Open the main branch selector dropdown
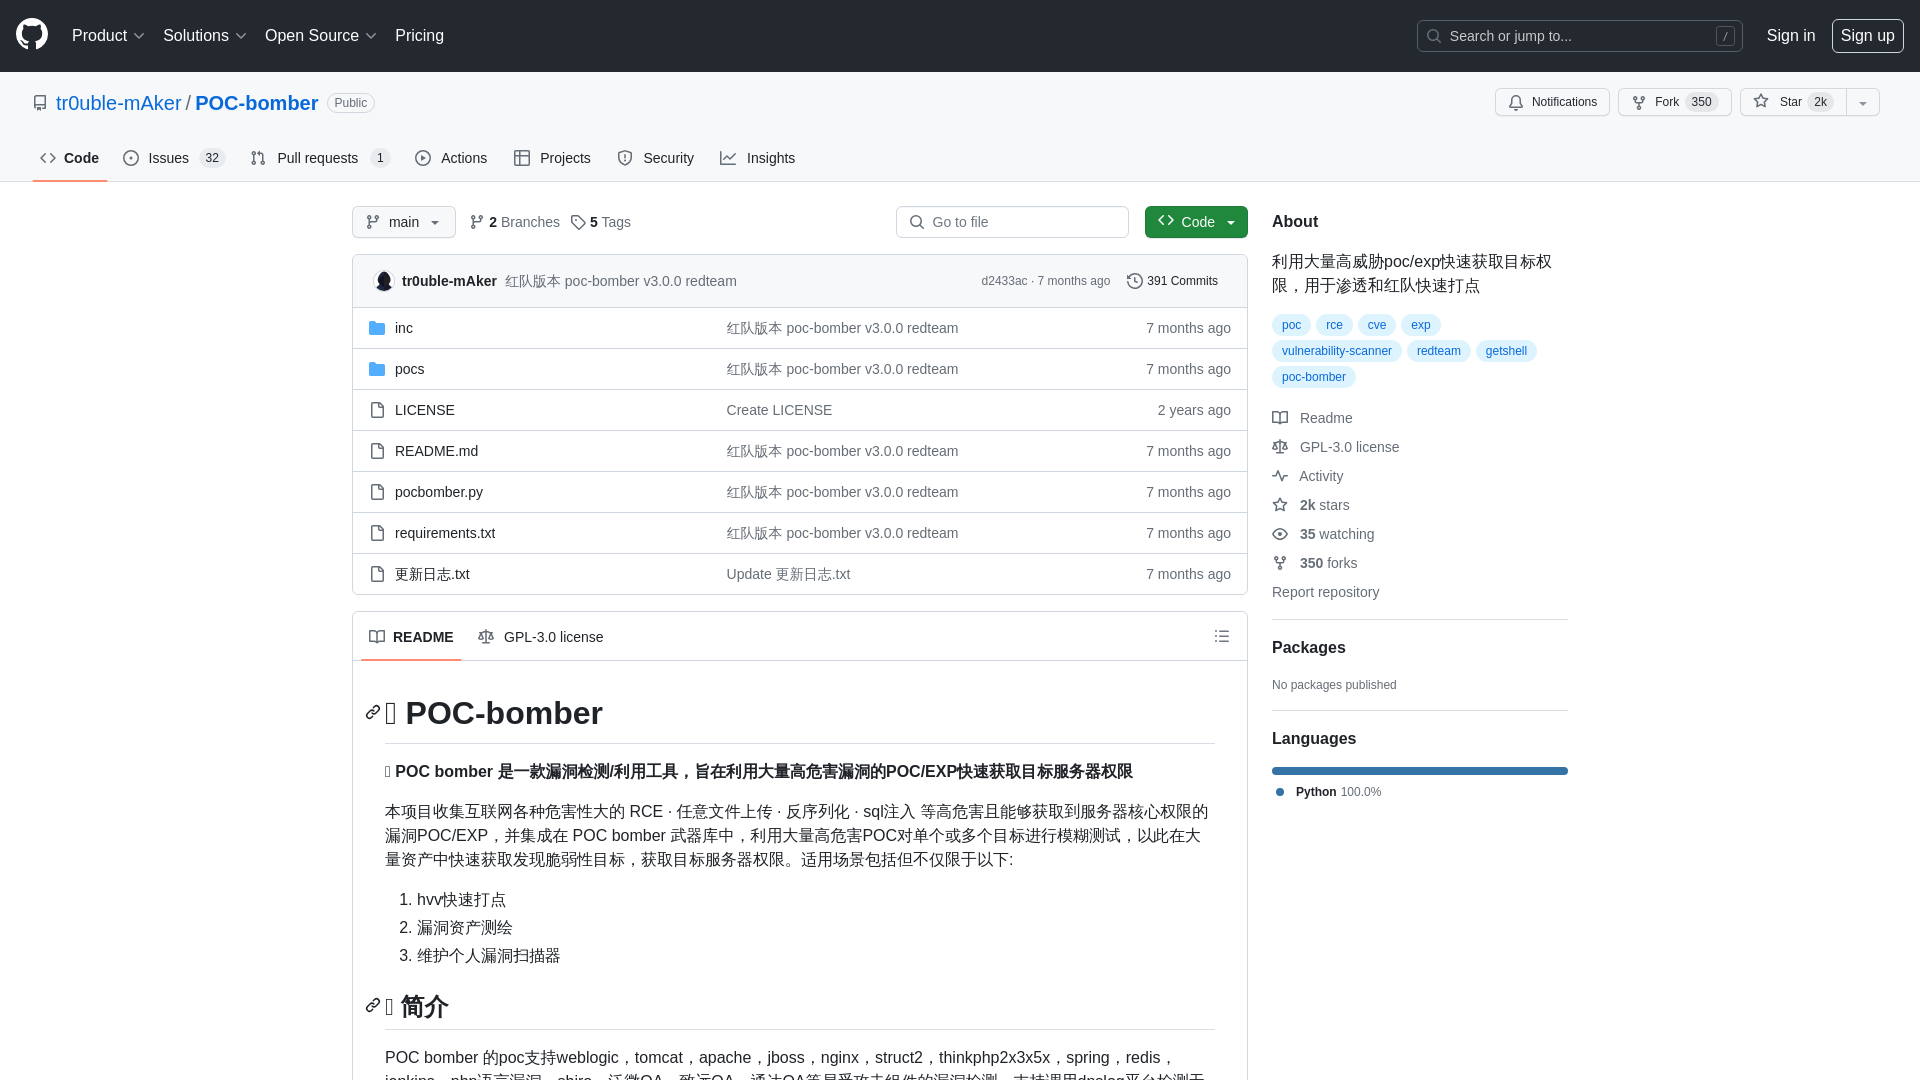Image resolution: width=1920 pixels, height=1080 pixels. 404,222
